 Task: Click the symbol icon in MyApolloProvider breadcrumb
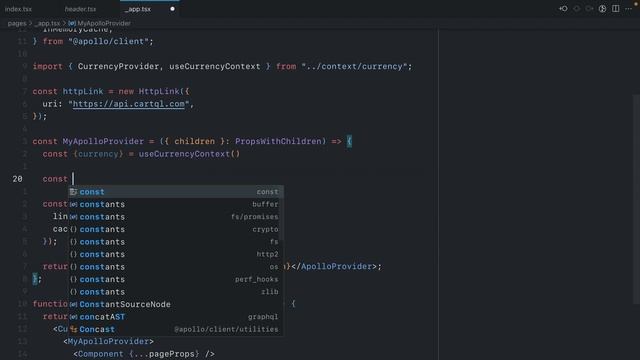[72, 23]
